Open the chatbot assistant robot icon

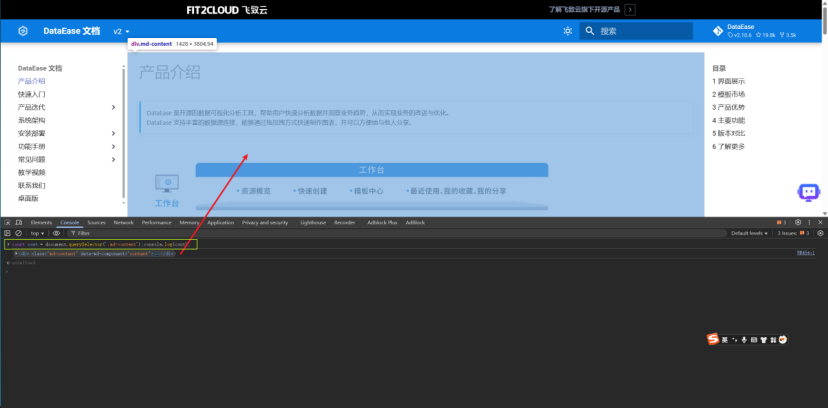click(x=808, y=192)
